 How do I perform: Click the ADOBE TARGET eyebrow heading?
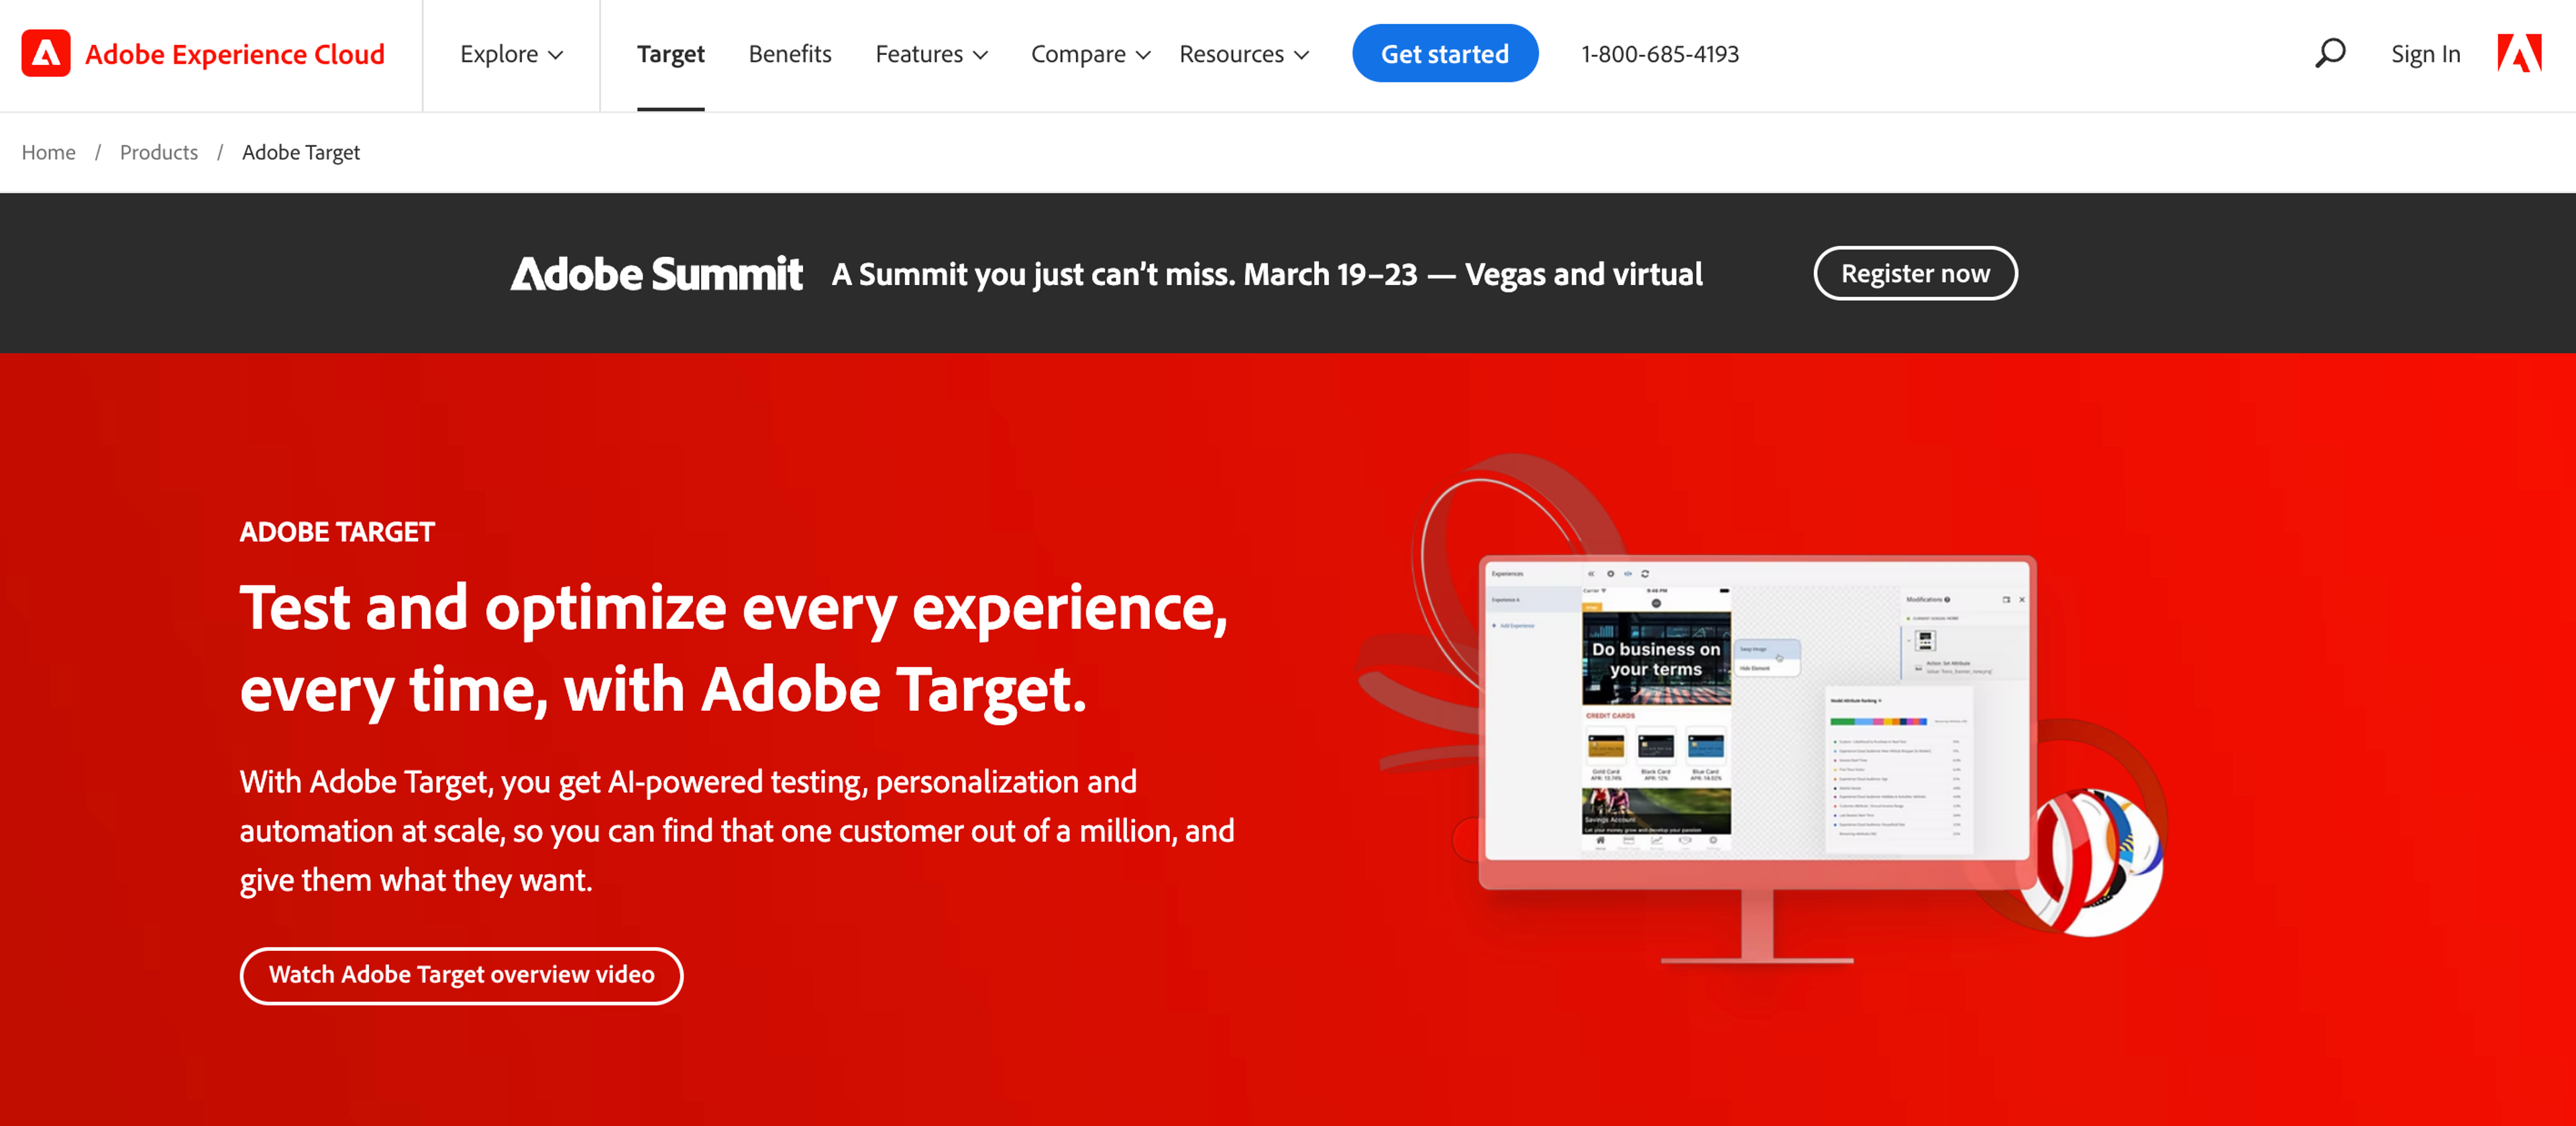point(337,532)
